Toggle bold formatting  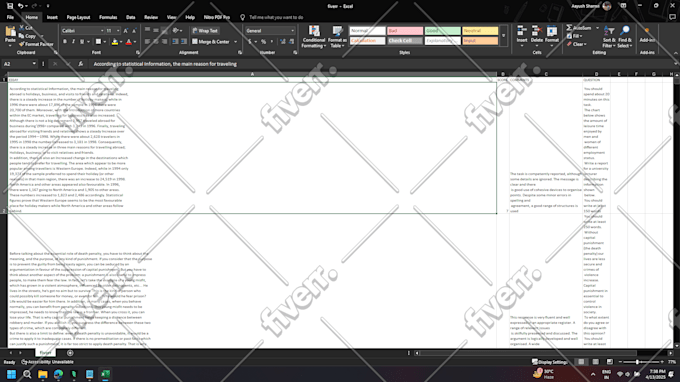pos(65,42)
